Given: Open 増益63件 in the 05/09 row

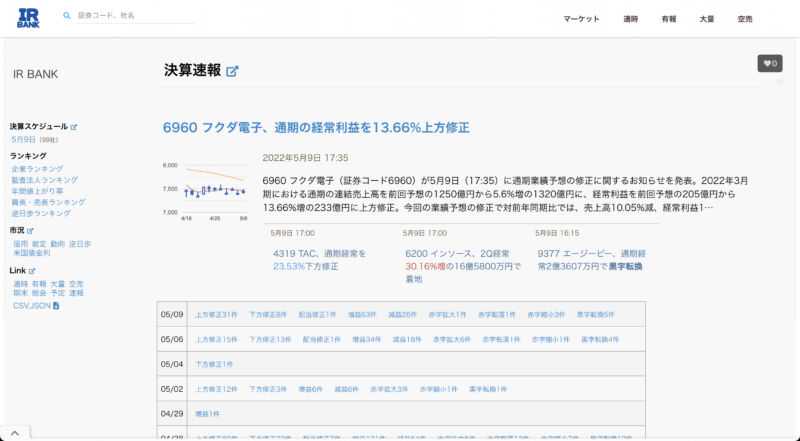Looking at the screenshot, I should pos(362,314).
